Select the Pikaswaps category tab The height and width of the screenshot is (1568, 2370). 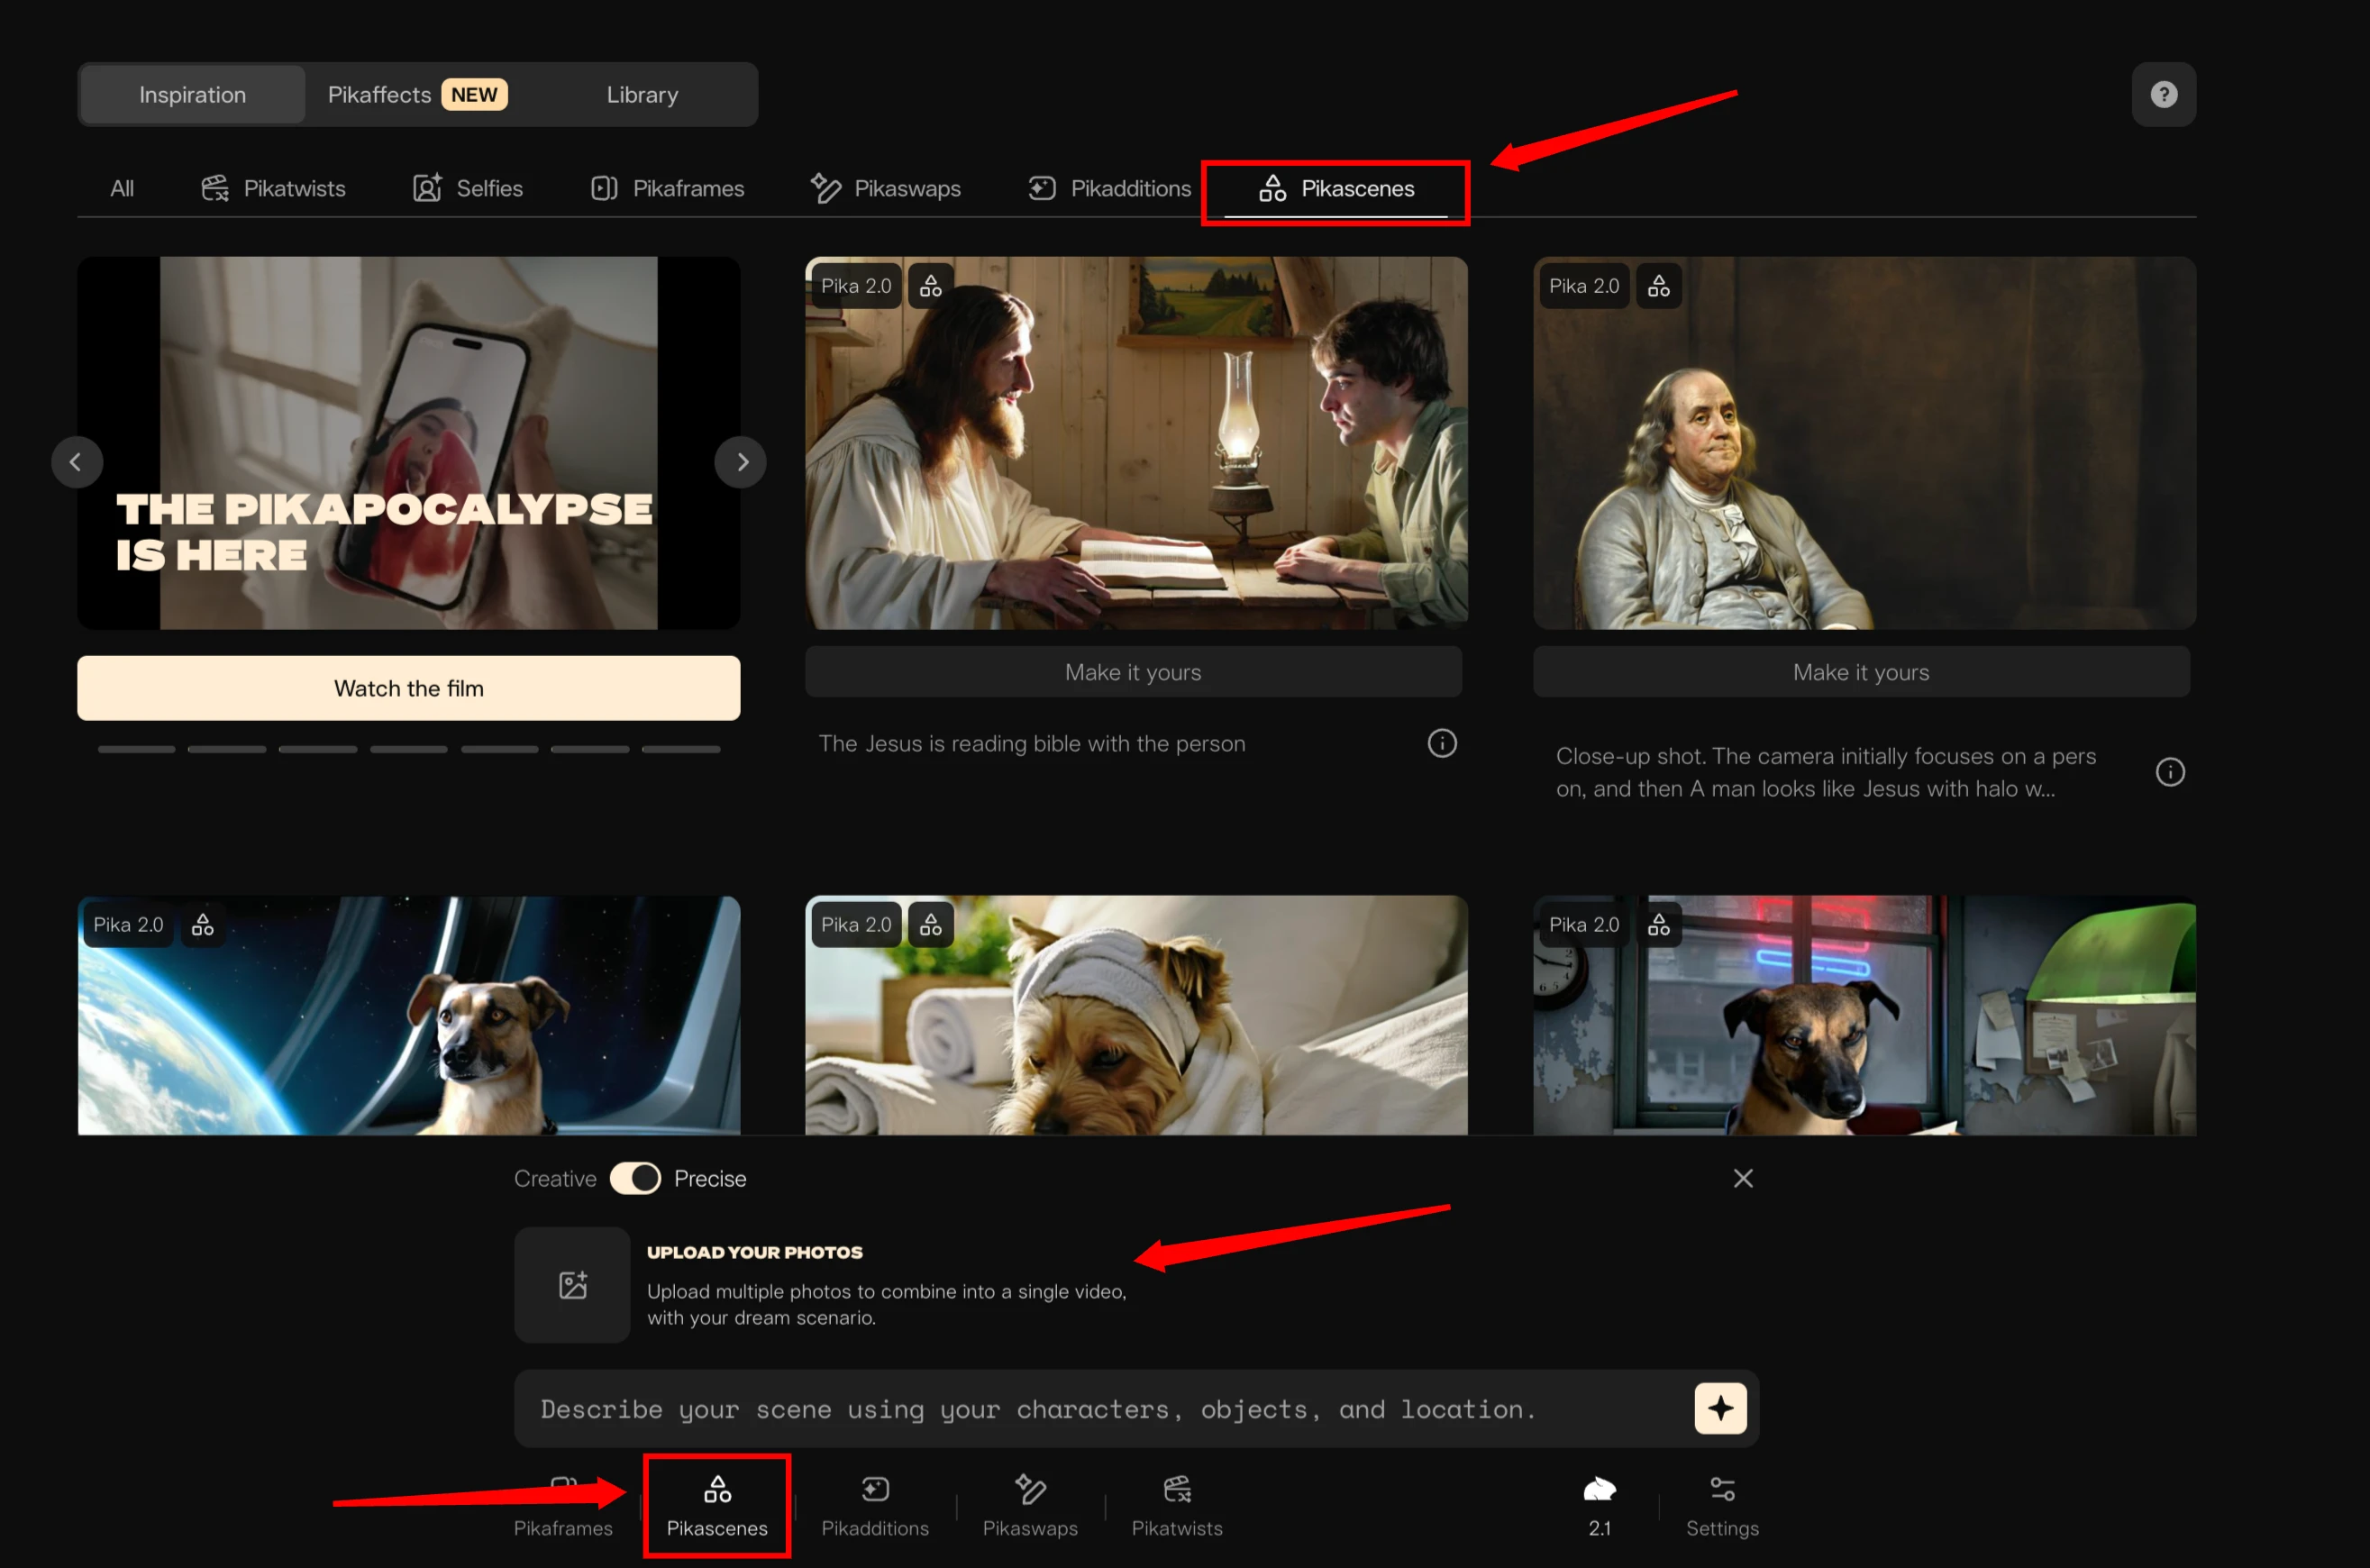[x=885, y=188]
